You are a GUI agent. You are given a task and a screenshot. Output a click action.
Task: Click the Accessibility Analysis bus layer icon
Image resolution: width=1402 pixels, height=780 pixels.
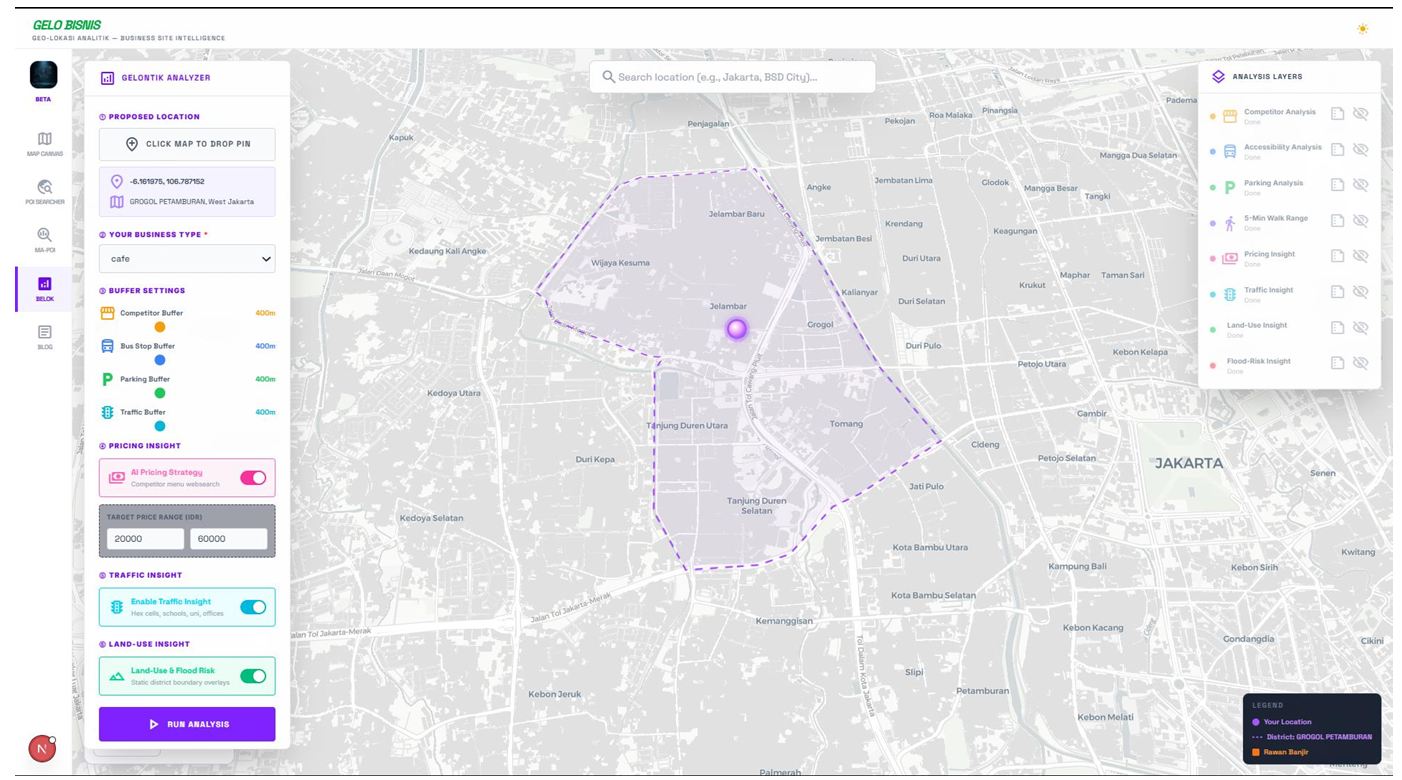click(x=1230, y=152)
